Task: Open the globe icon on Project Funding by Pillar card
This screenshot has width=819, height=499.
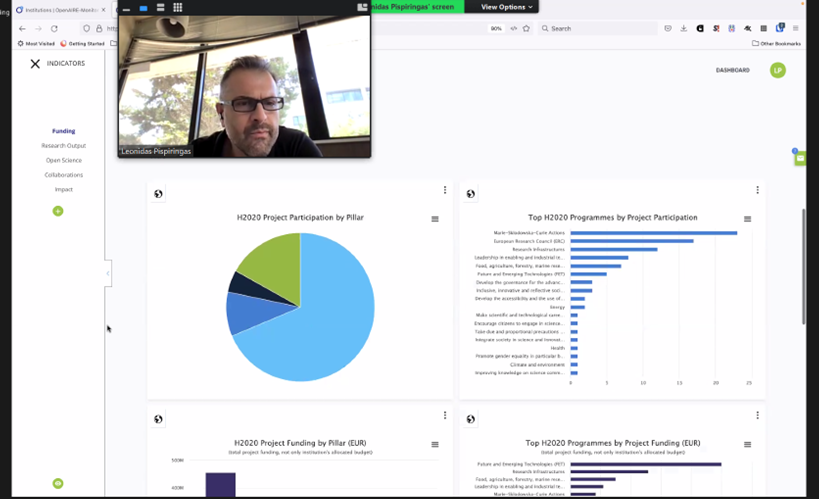Action: 158,419
